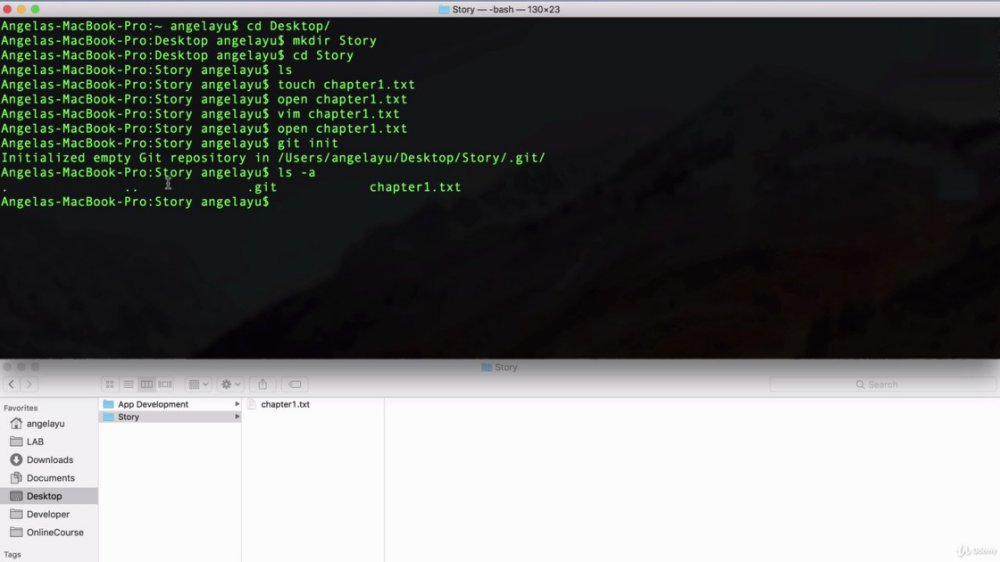Click the Finder Search field

click(x=882, y=384)
